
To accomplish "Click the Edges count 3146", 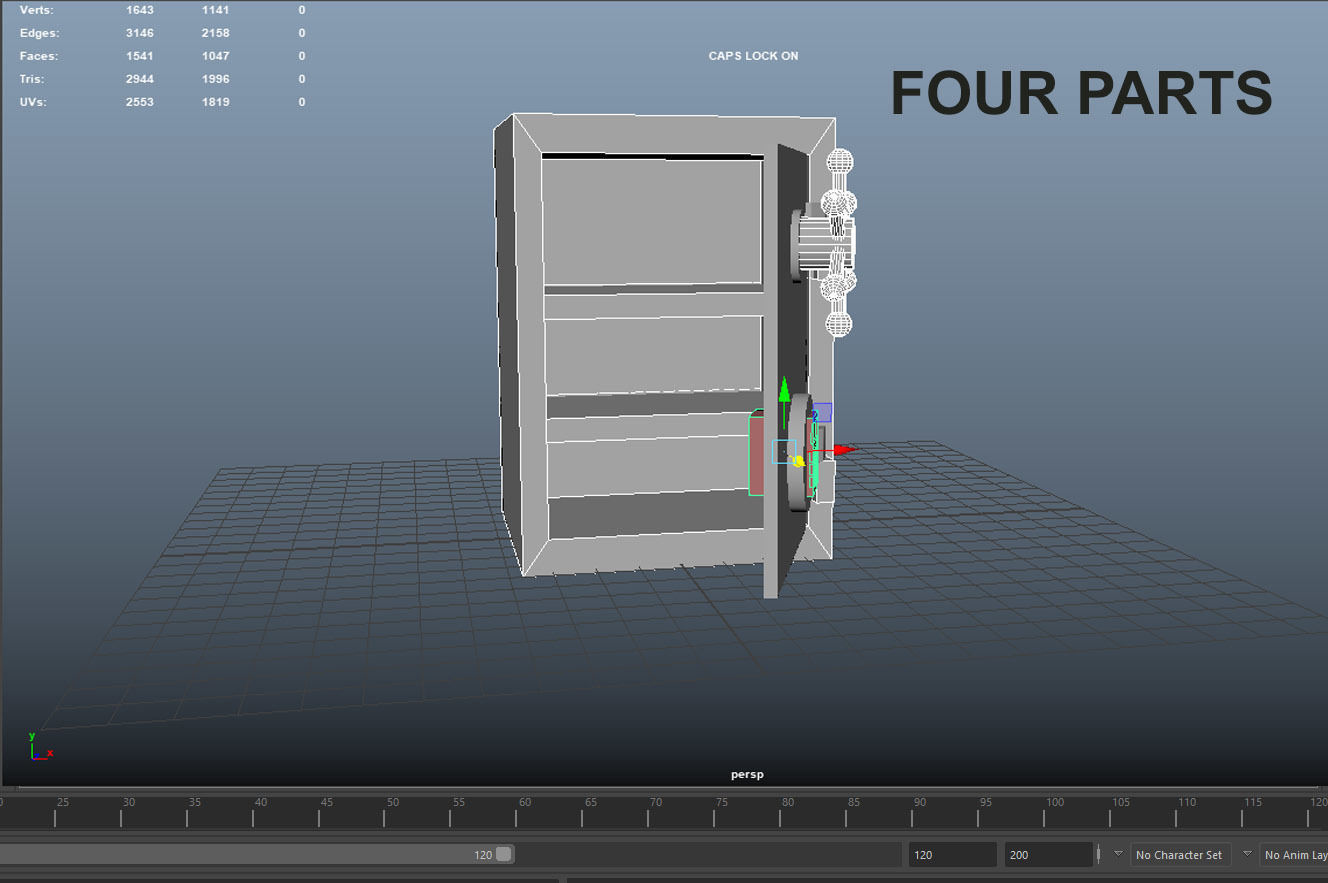I will pos(140,33).
